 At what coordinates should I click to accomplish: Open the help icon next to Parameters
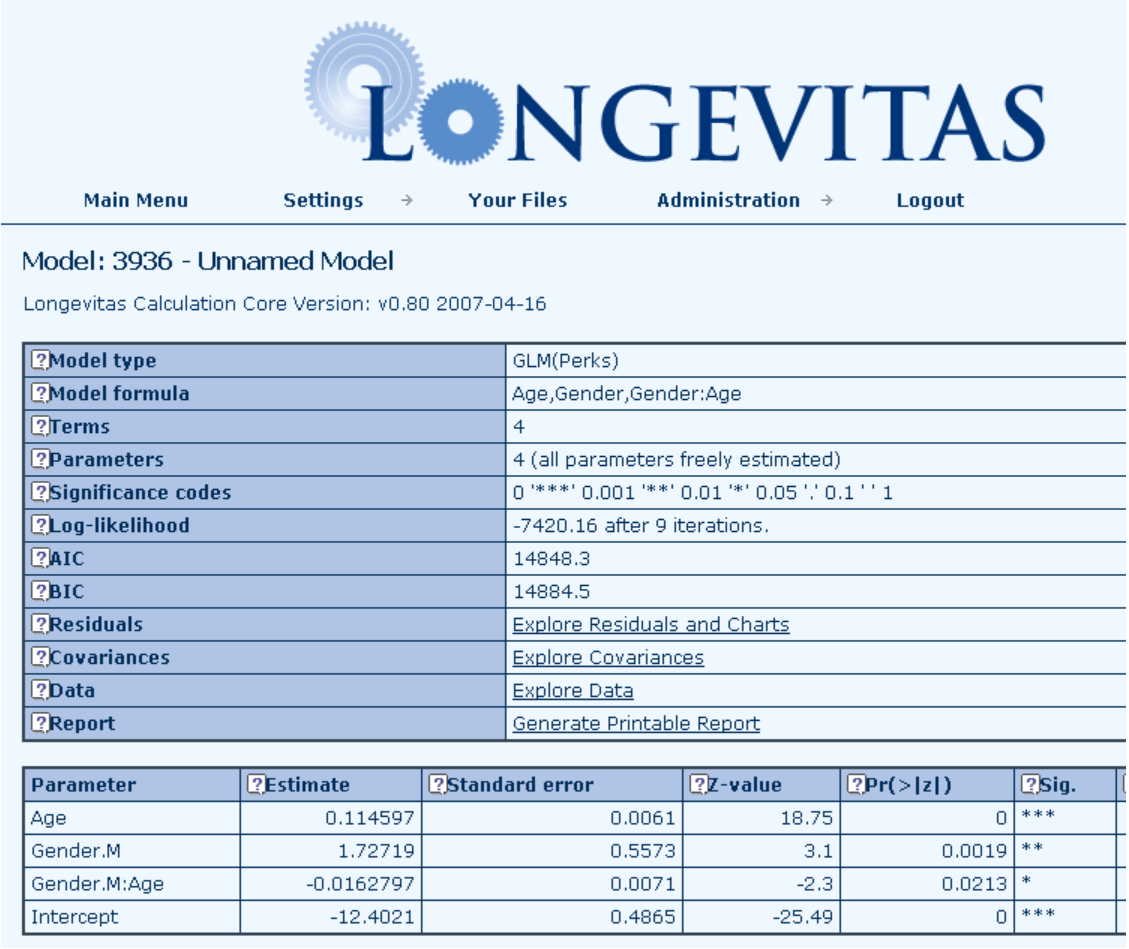point(40,459)
